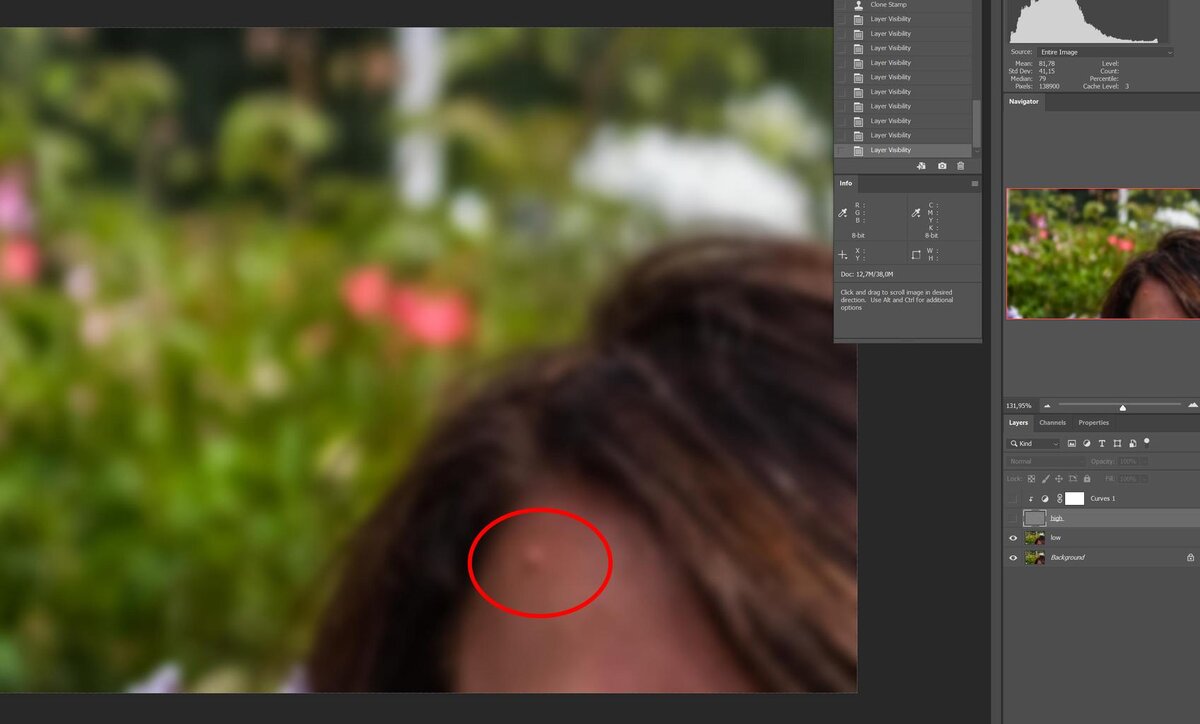Screen dimensions: 1200x724
Task: Select the Curves 1 mask thumbnail
Action: click(1074, 499)
